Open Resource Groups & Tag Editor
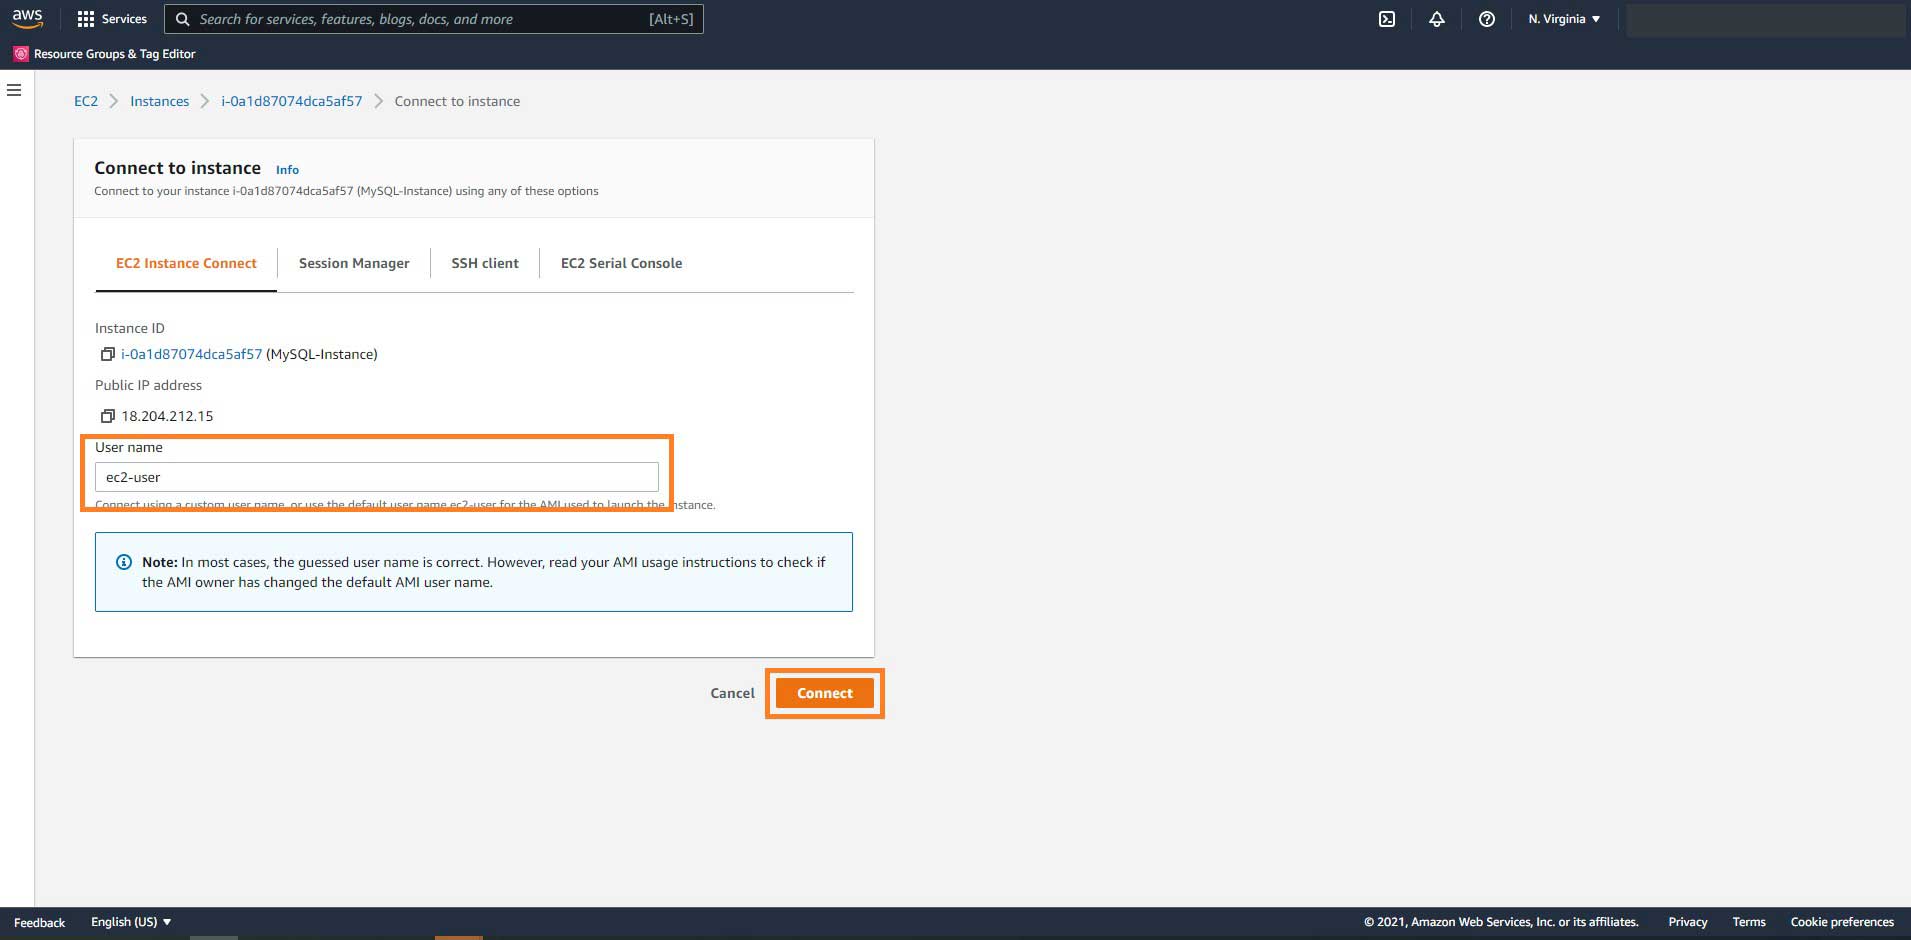The height and width of the screenshot is (940, 1911). (114, 54)
